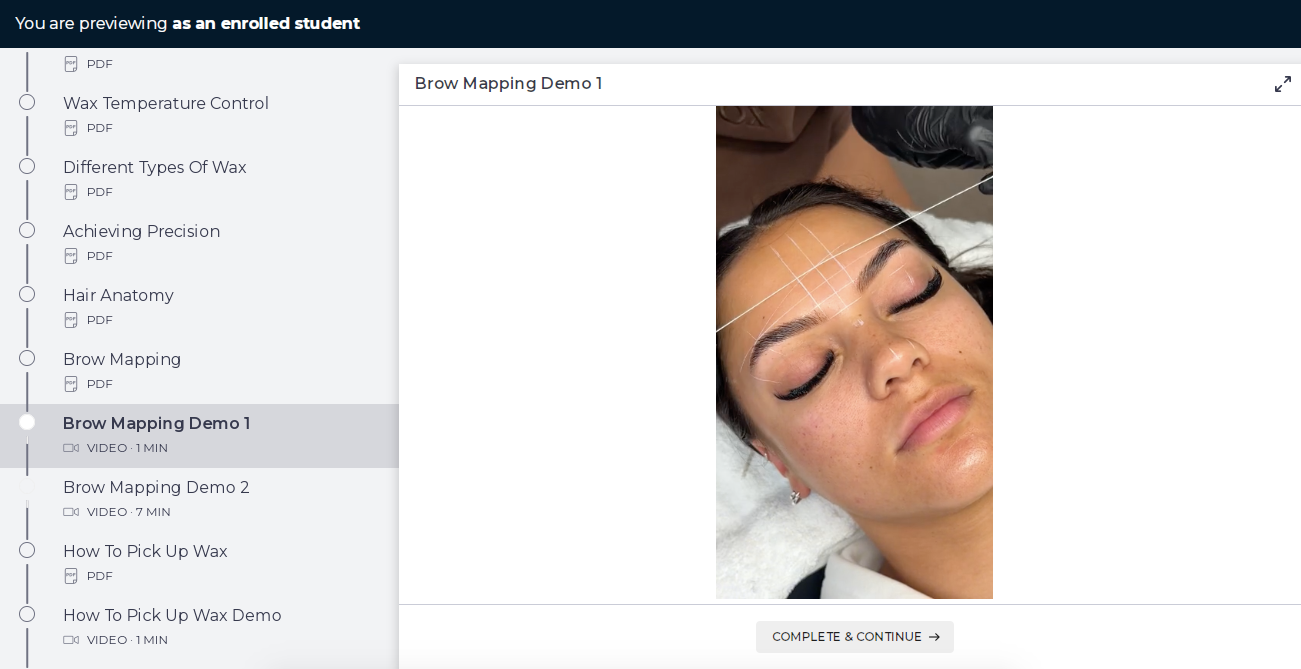The image size is (1301, 669).
Task: Click the video camera icon on Brow Mapping Demo 2
Action: [x=71, y=511]
